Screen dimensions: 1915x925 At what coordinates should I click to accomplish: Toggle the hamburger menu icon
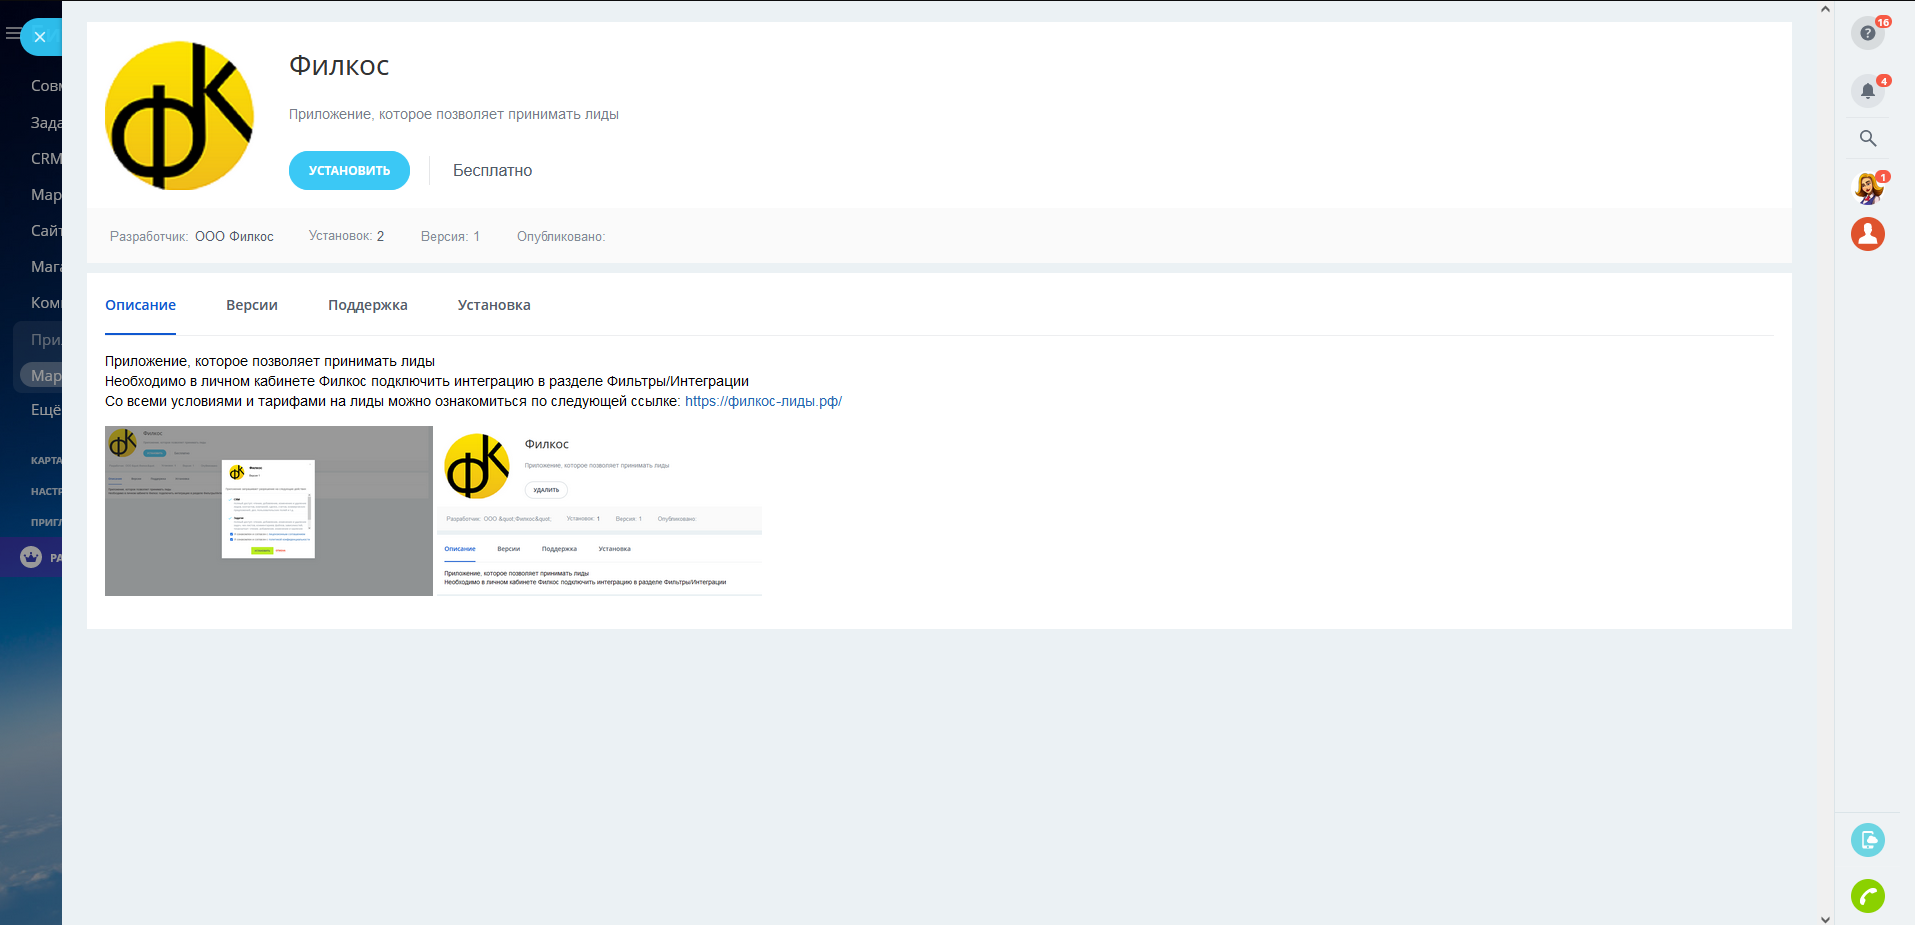[x=12, y=34]
